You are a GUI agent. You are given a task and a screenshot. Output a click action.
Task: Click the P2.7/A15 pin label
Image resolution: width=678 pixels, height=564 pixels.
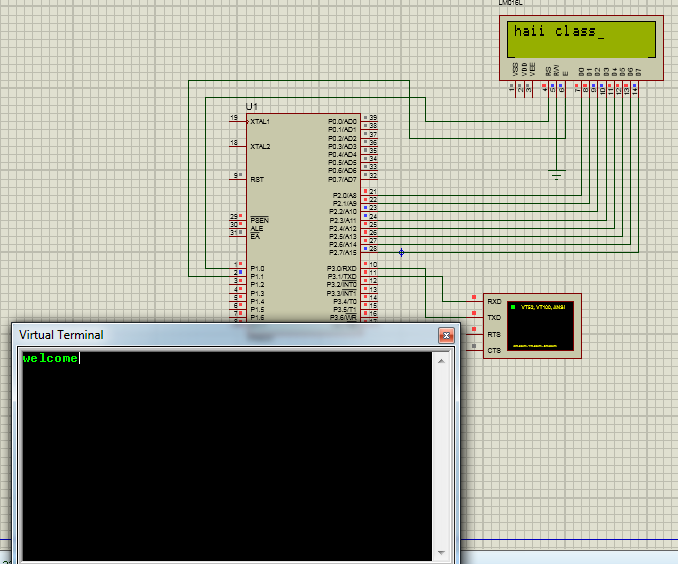(343, 253)
